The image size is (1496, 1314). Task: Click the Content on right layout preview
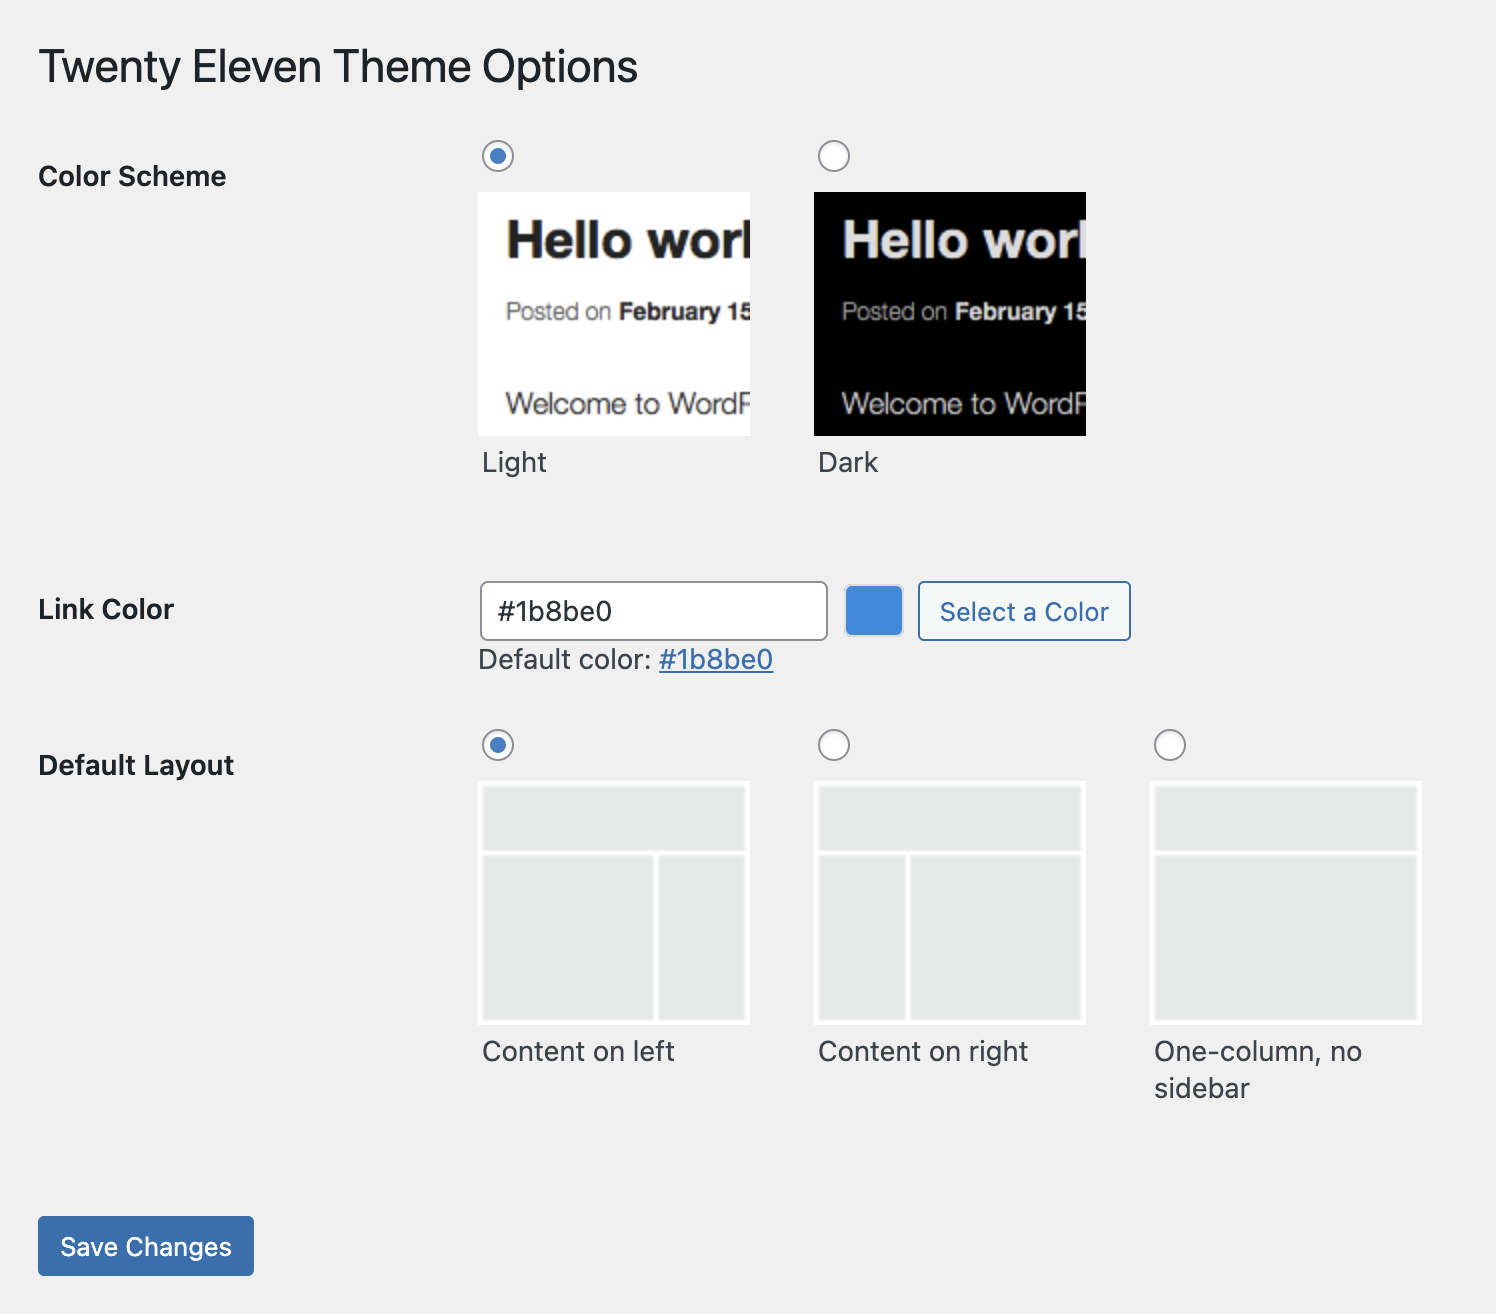click(949, 901)
